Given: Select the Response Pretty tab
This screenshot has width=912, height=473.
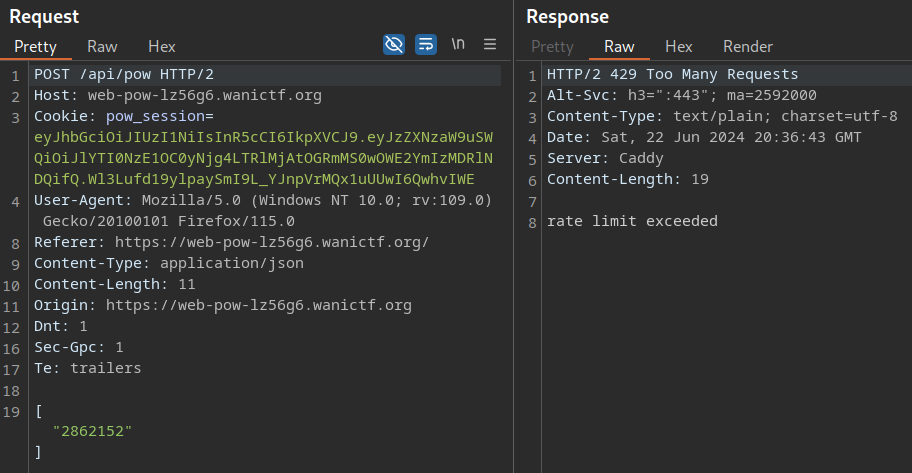Looking at the screenshot, I should 552,46.
